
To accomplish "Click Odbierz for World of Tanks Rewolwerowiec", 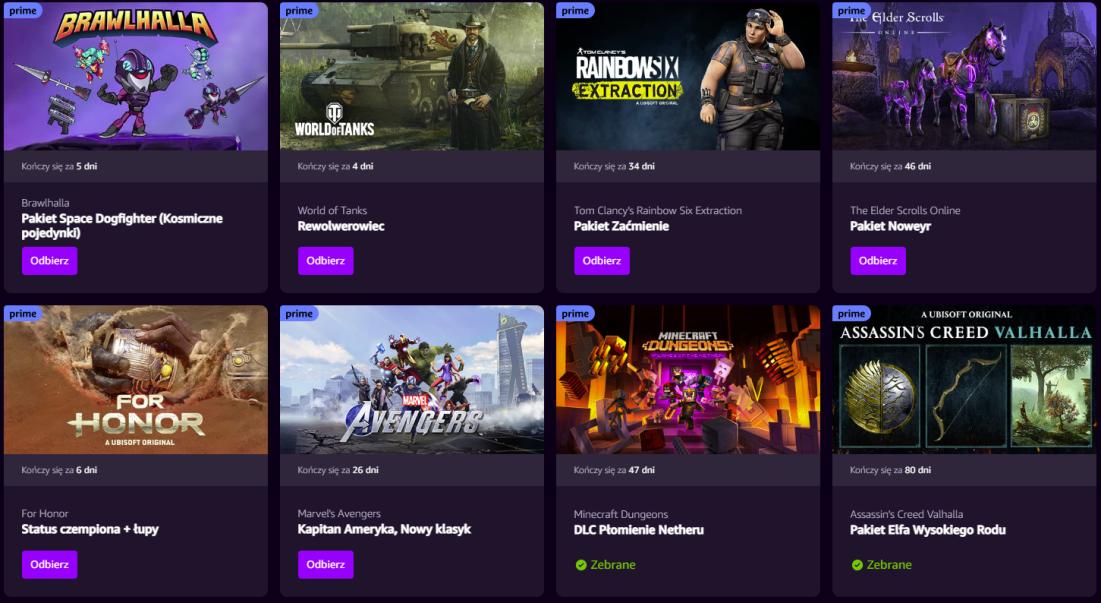I will [326, 260].
